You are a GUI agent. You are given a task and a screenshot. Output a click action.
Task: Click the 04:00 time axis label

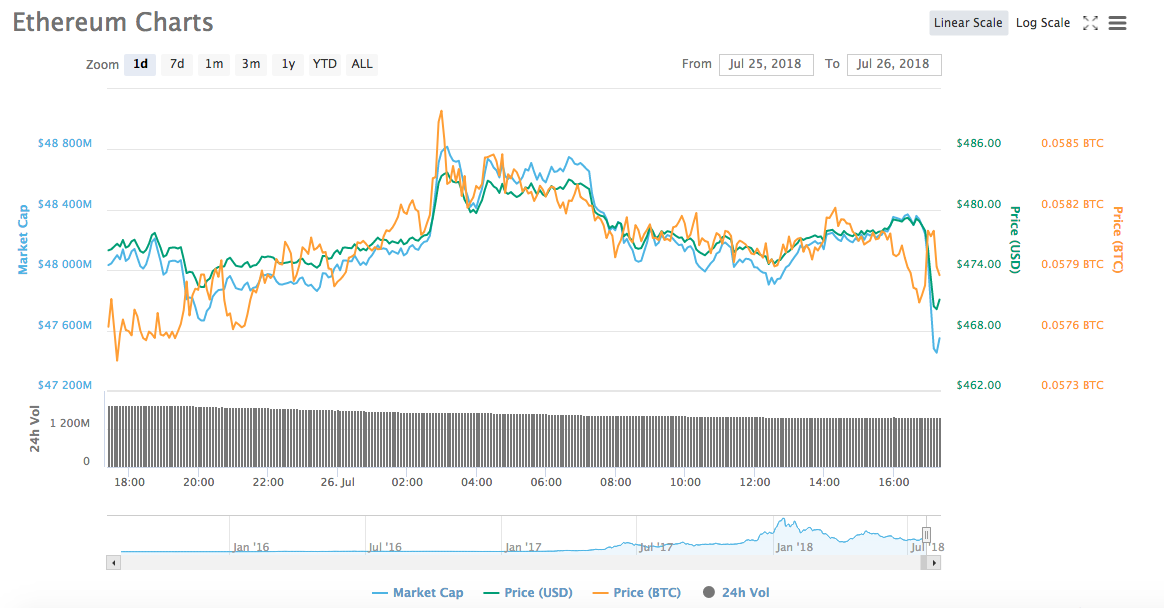[477, 483]
